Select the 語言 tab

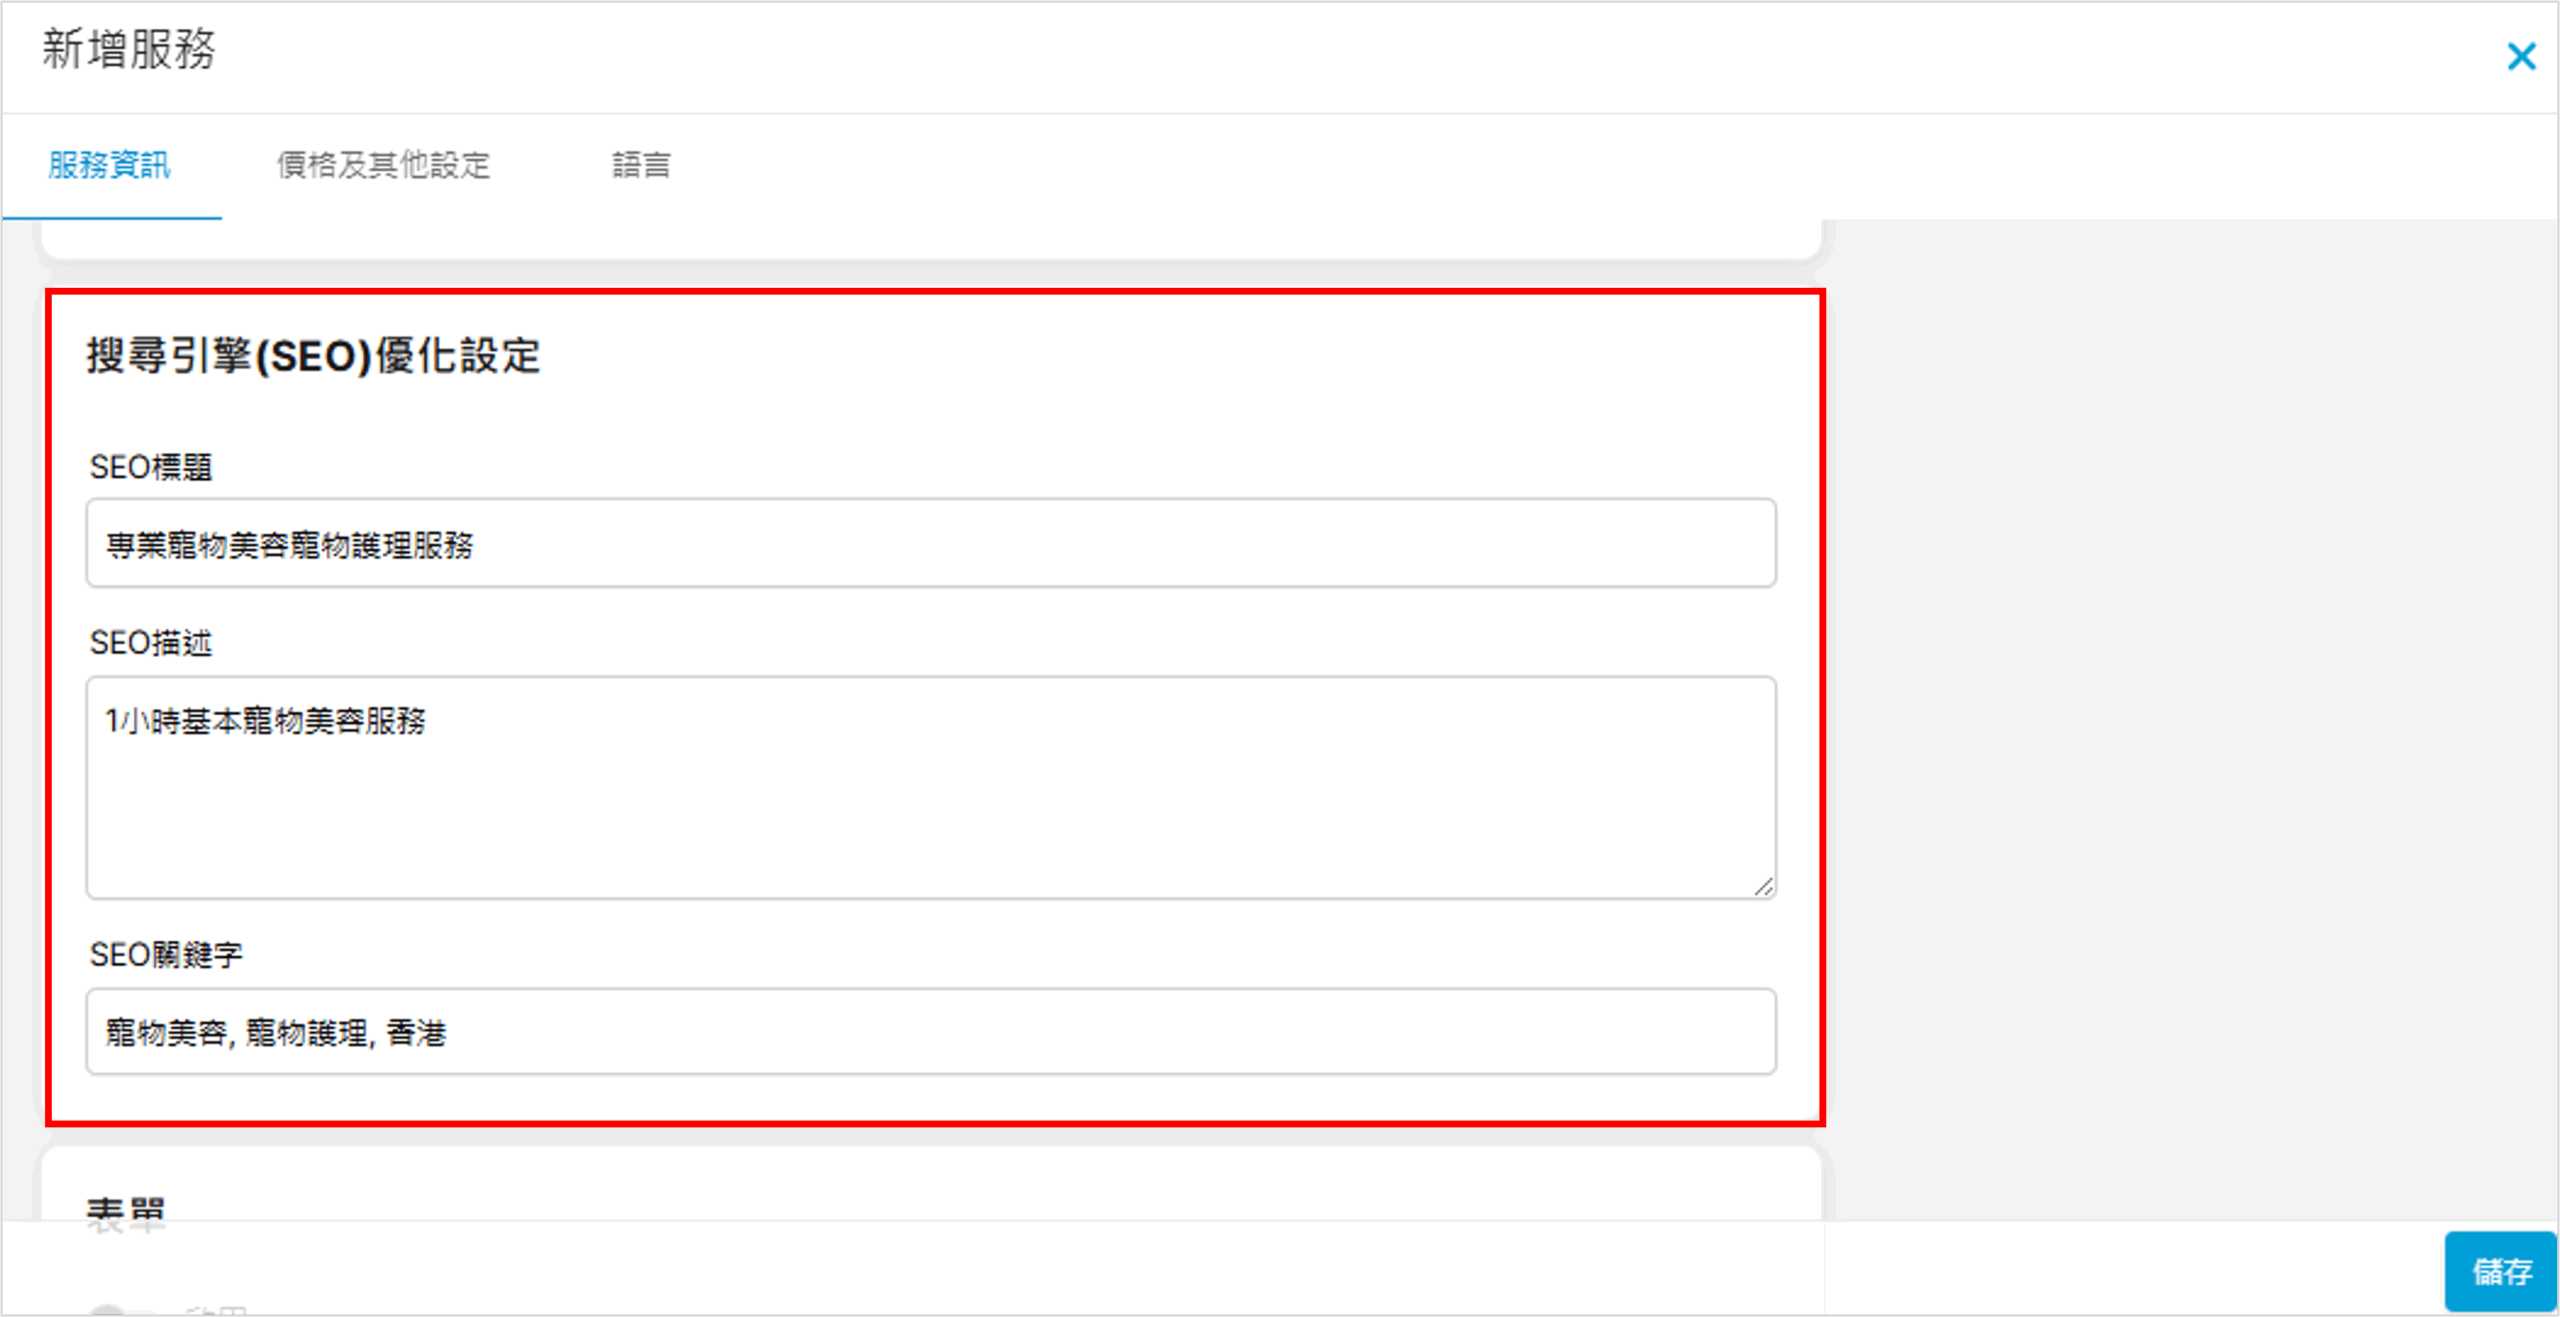(x=641, y=165)
